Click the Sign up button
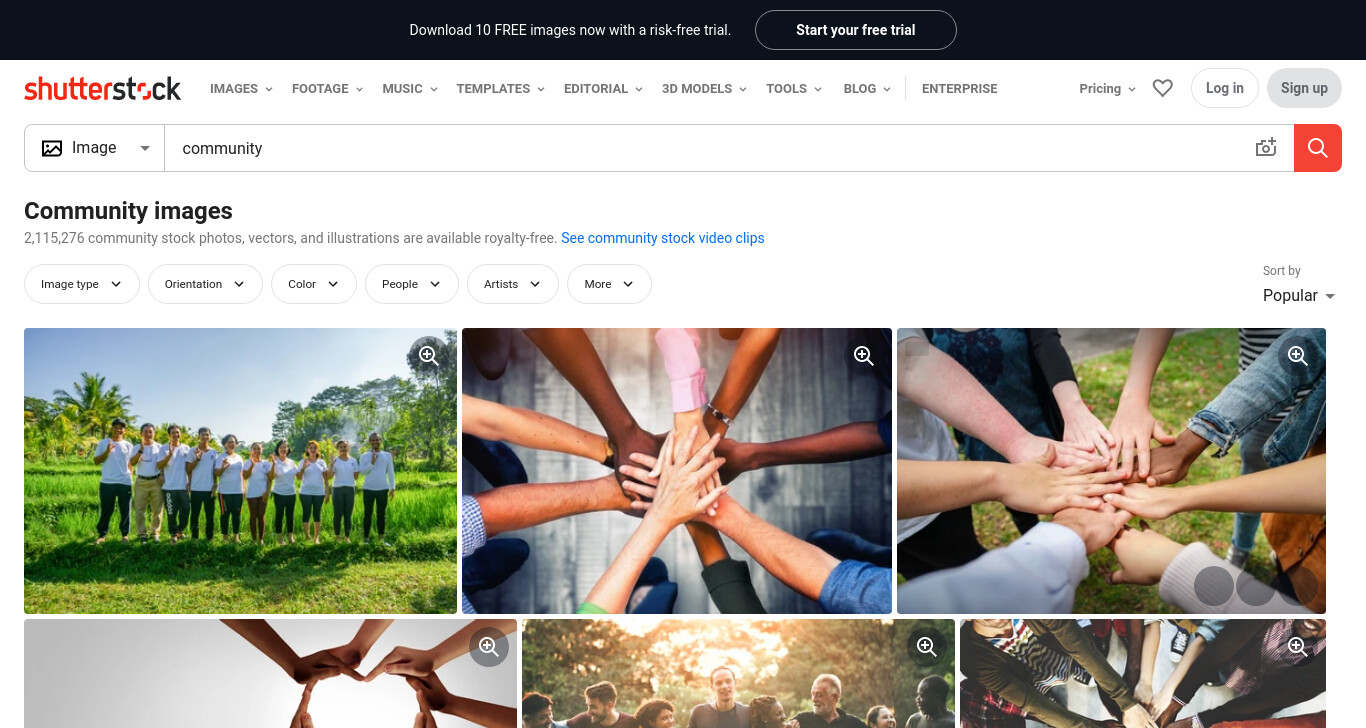This screenshot has width=1366, height=728. click(1304, 88)
